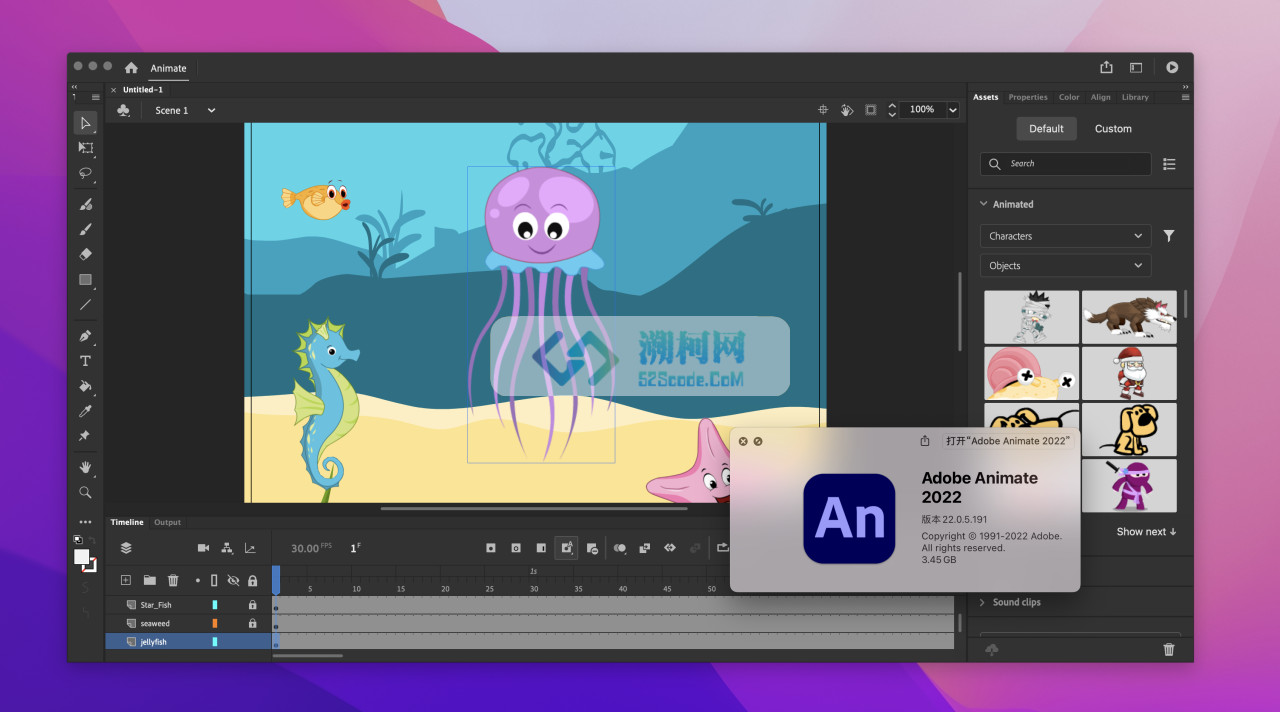The image size is (1280, 712).
Task: Click the Add Camera icon in timeline
Action: tap(204, 548)
